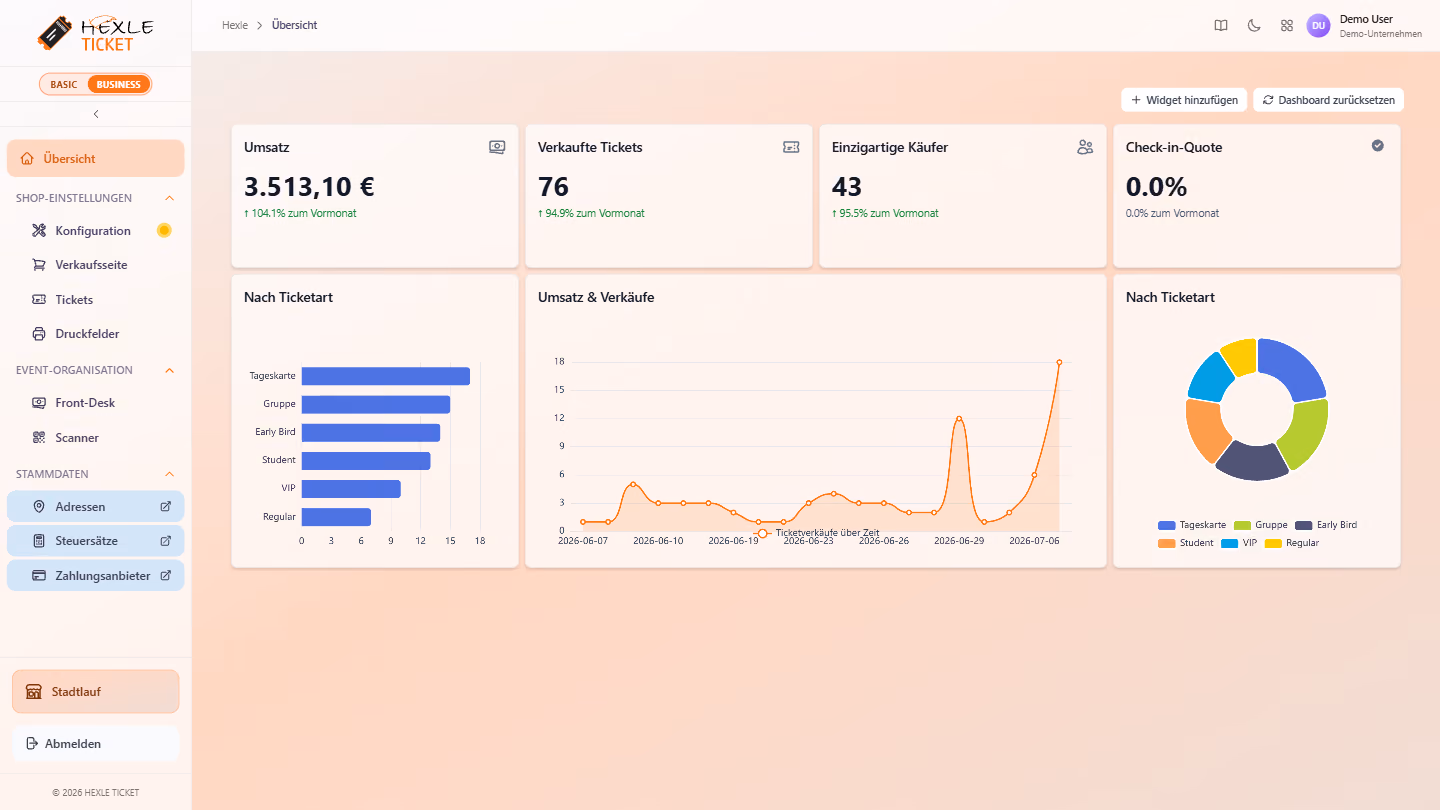Screen dimensions: 1440x810
Task: Open the Zahlungsanbieter link
Action: [x=96, y=575]
